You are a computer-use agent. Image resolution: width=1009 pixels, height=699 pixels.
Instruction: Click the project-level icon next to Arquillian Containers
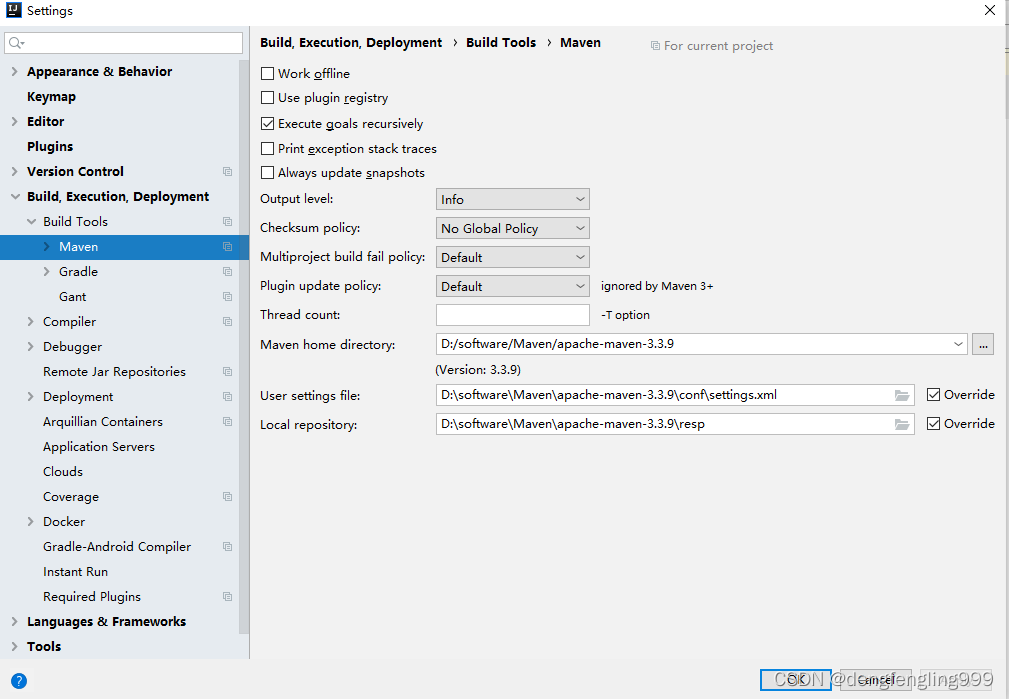[227, 422]
